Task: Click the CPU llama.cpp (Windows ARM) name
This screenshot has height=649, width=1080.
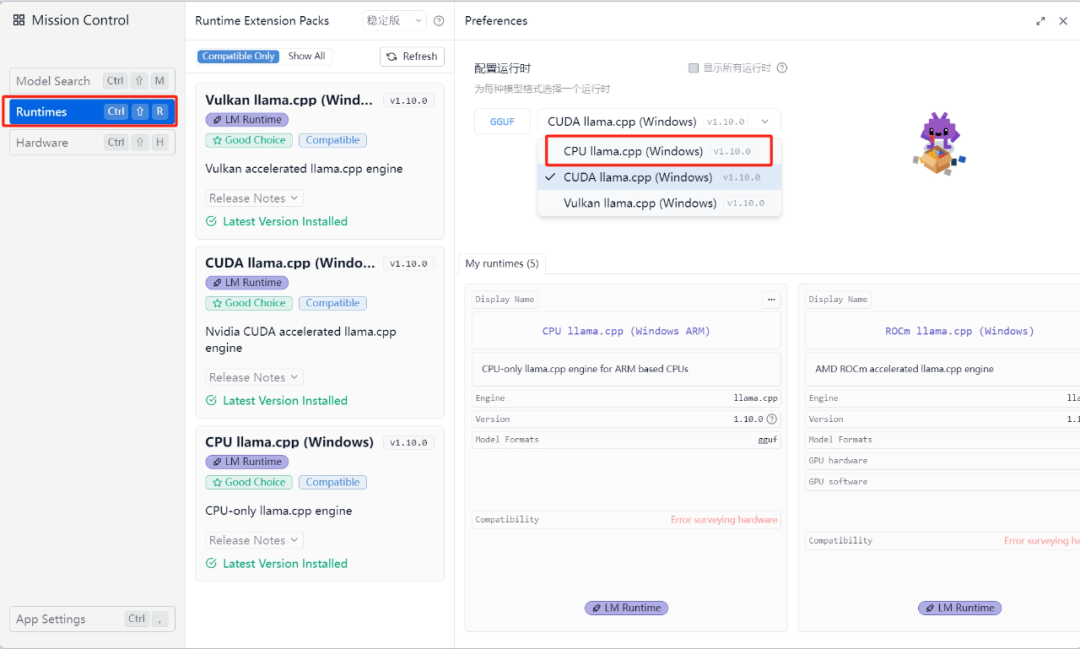Action: coord(625,331)
